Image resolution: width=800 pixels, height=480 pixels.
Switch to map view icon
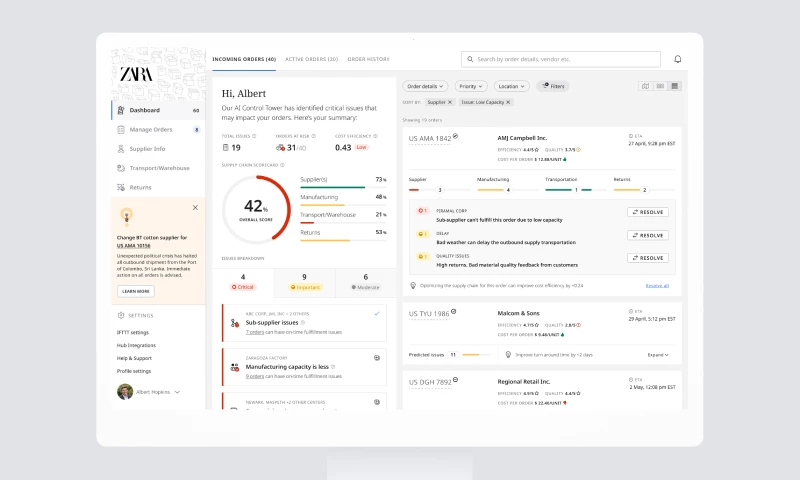pyautogui.click(x=645, y=86)
